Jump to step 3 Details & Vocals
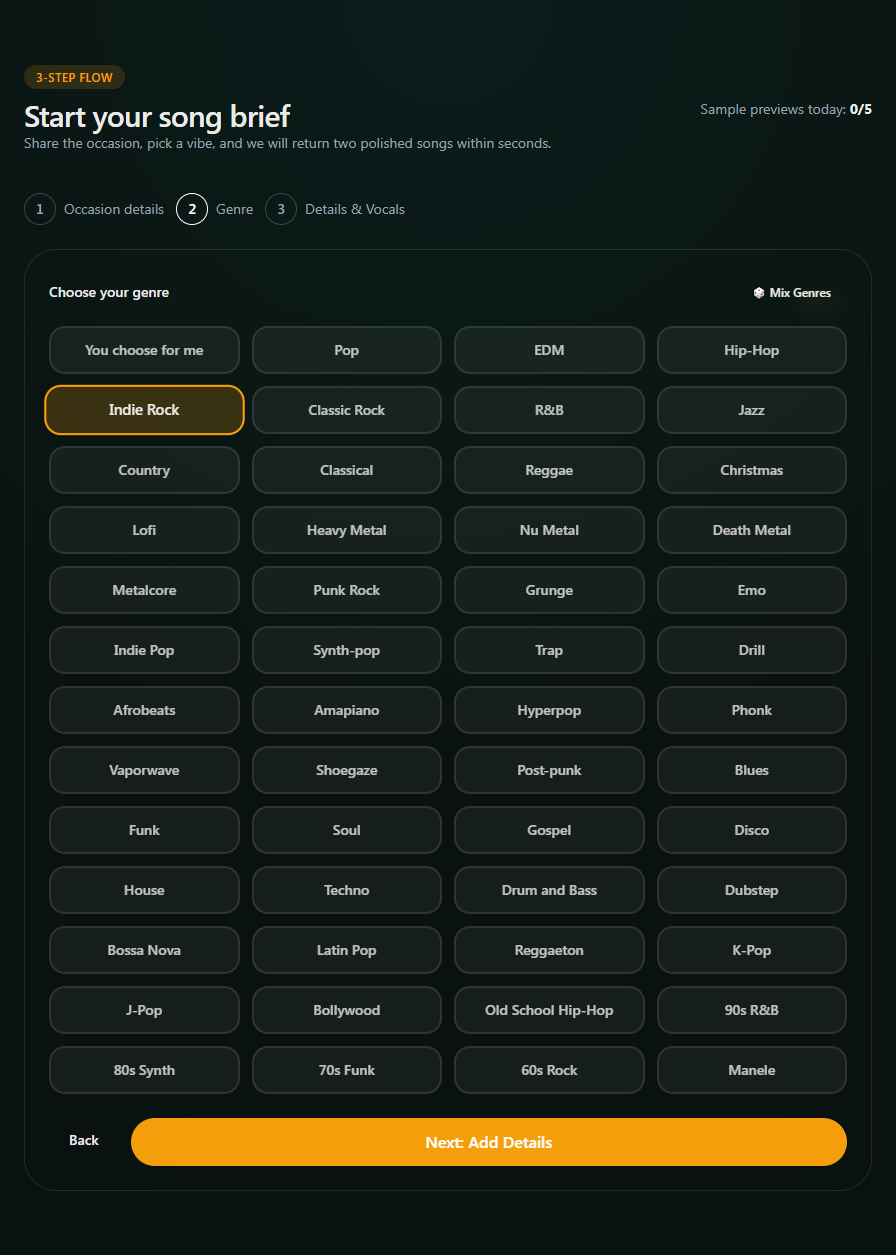Screen dimensions: 896x1255 (x=335, y=209)
